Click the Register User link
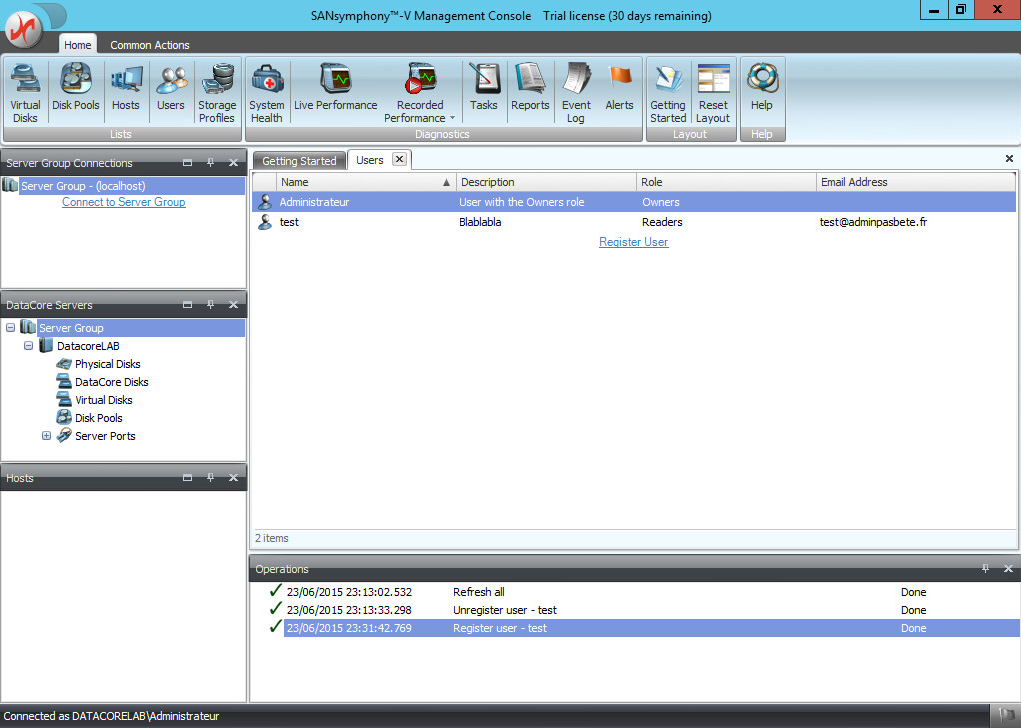The width and height of the screenshot is (1021, 728). pyautogui.click(x=633, y=242)
